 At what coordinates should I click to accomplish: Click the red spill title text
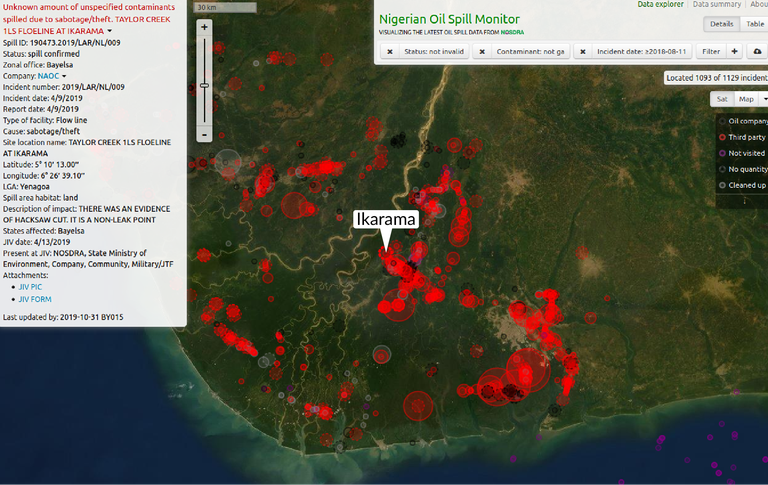[x=89, y=19]
